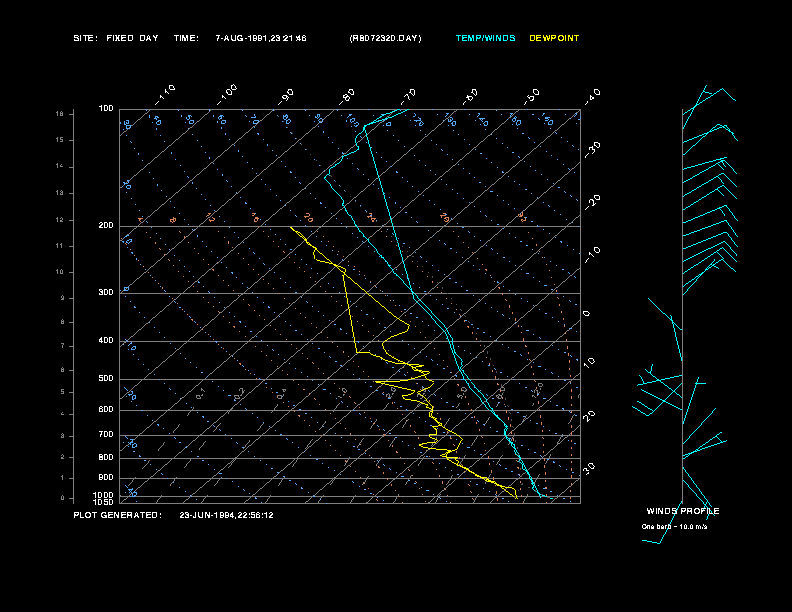Viewport: 792px width, 612px height.
Task: Click the 500 pressure level label
Action: [106, 379]
